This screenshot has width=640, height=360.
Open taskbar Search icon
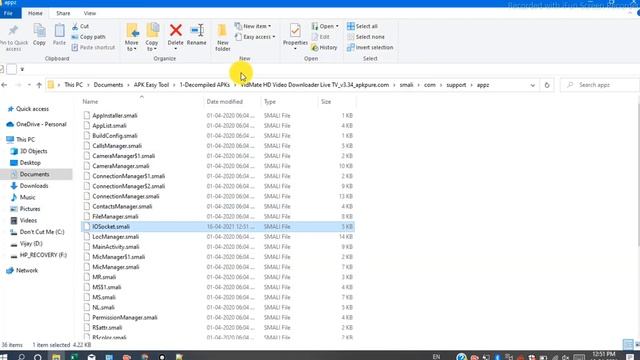coord(21,357)
